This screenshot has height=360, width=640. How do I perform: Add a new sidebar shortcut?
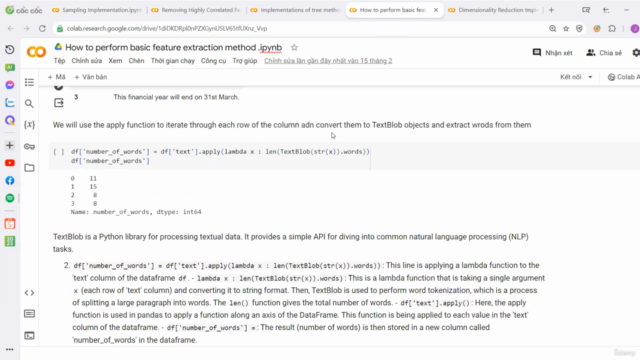10,145
